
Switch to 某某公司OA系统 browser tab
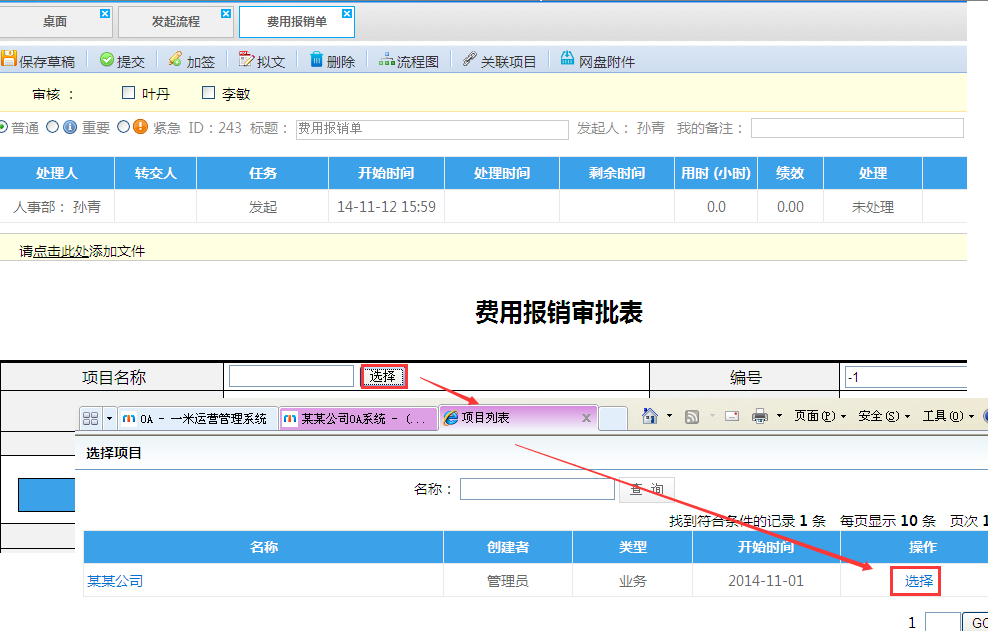[x=359, y=419]
